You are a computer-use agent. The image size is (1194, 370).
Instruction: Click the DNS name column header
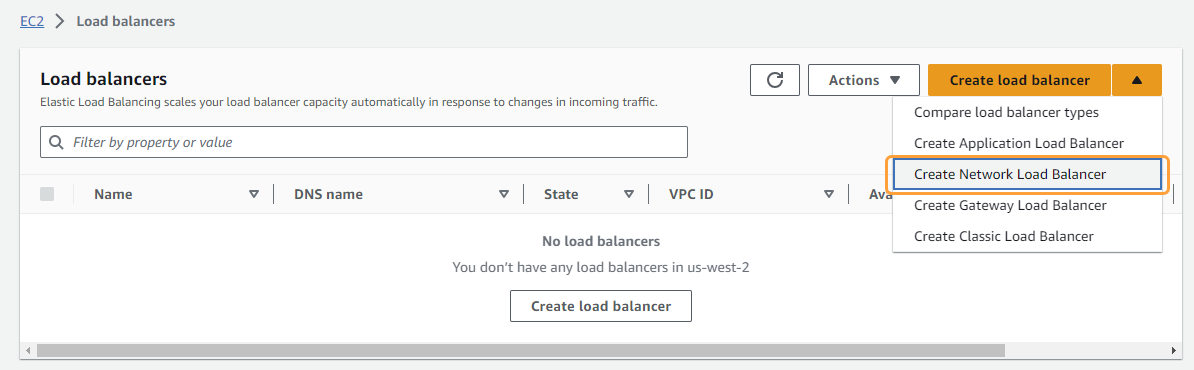coord(328,194)
